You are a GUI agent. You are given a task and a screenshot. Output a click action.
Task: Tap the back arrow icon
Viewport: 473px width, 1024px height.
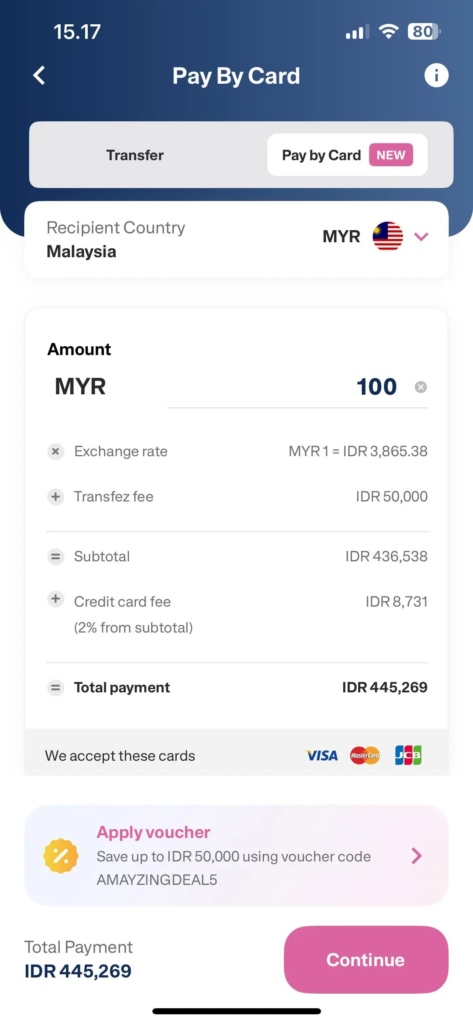click(x=39, y=76)
